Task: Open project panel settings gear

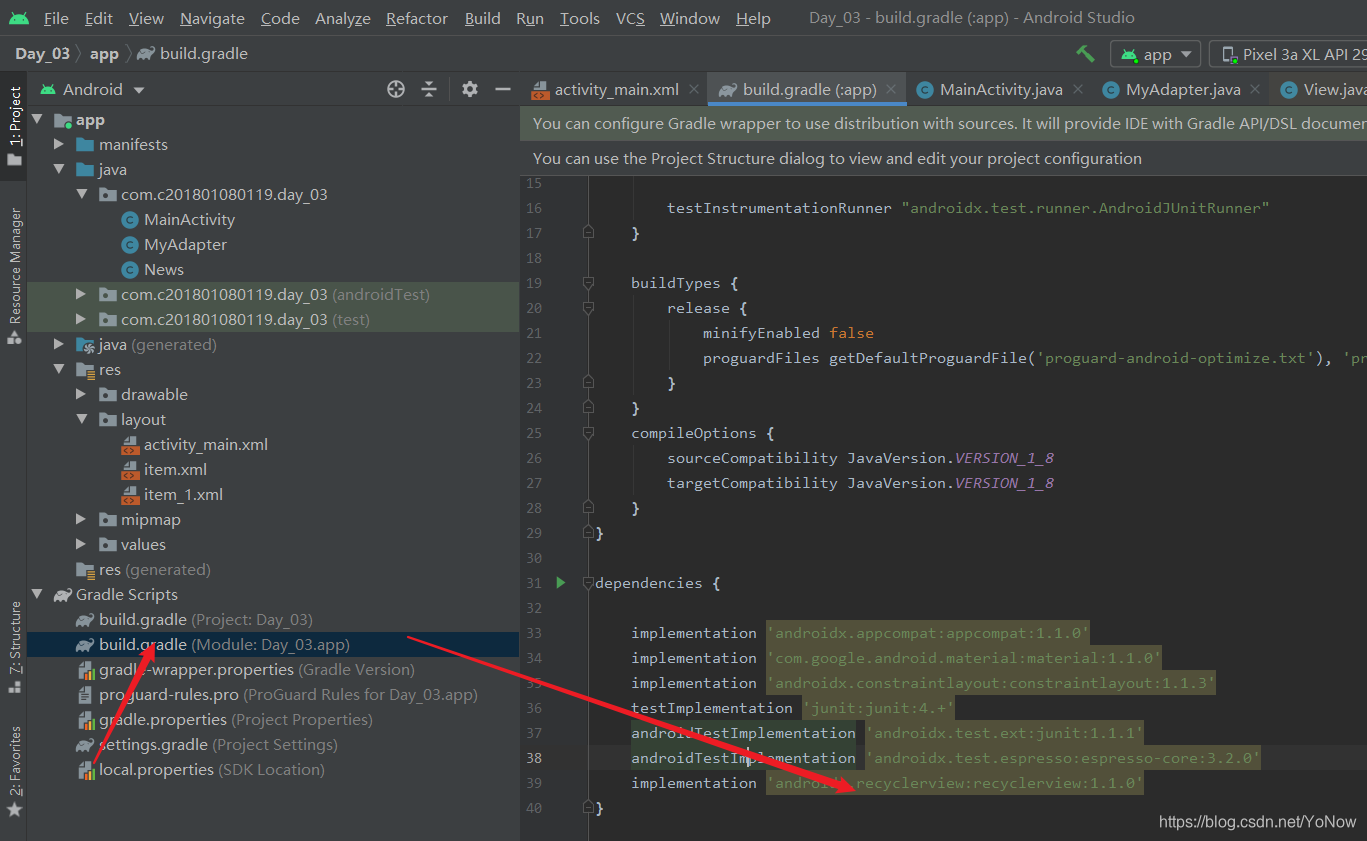Action: 470,89
